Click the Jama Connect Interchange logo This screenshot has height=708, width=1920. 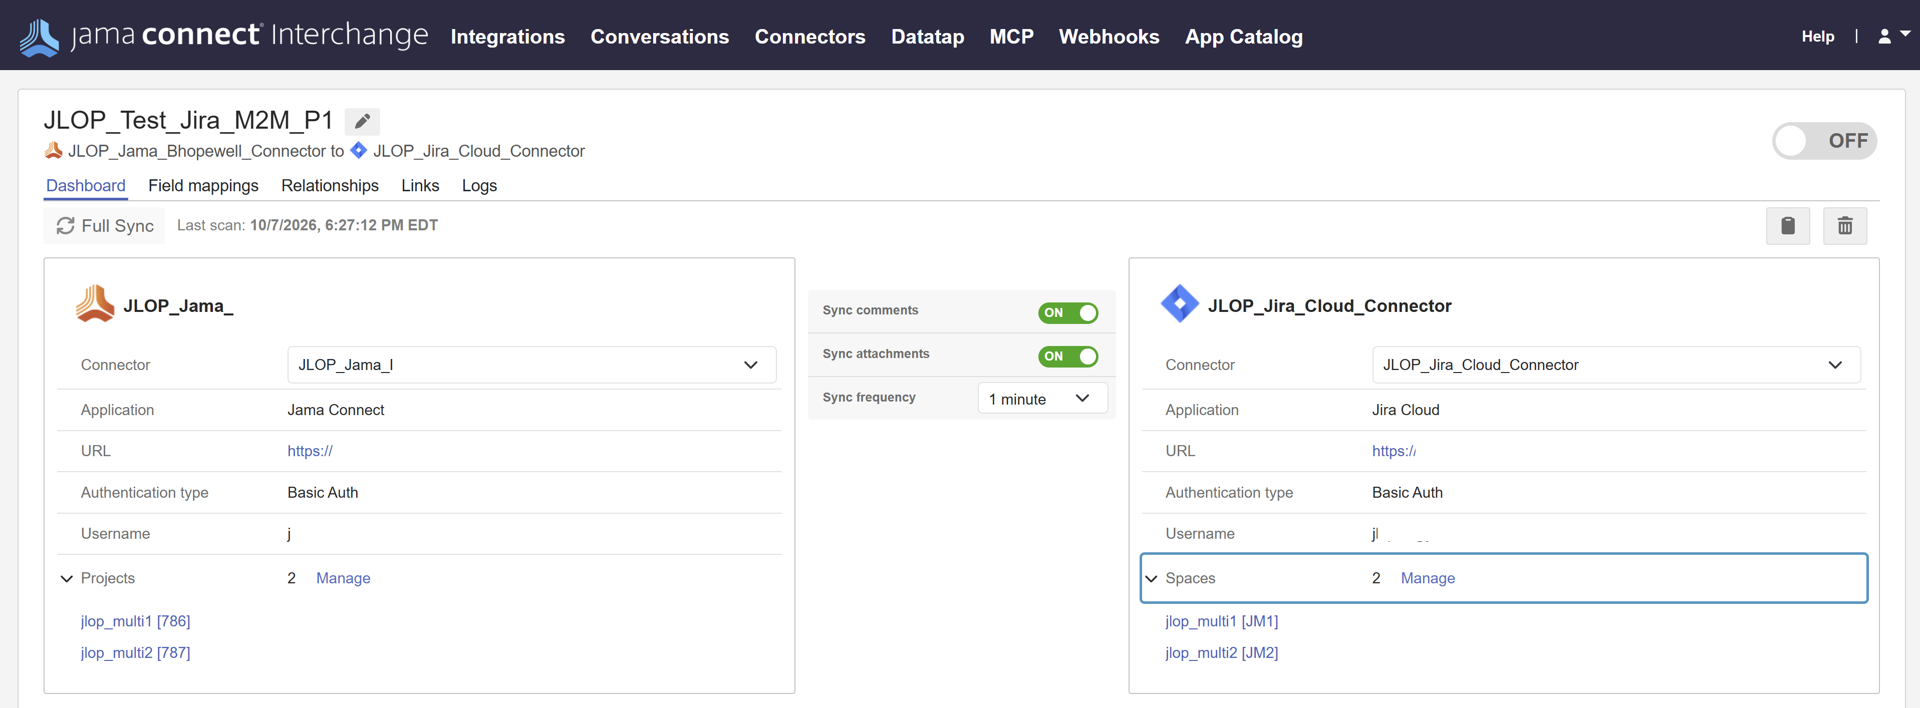224,36
